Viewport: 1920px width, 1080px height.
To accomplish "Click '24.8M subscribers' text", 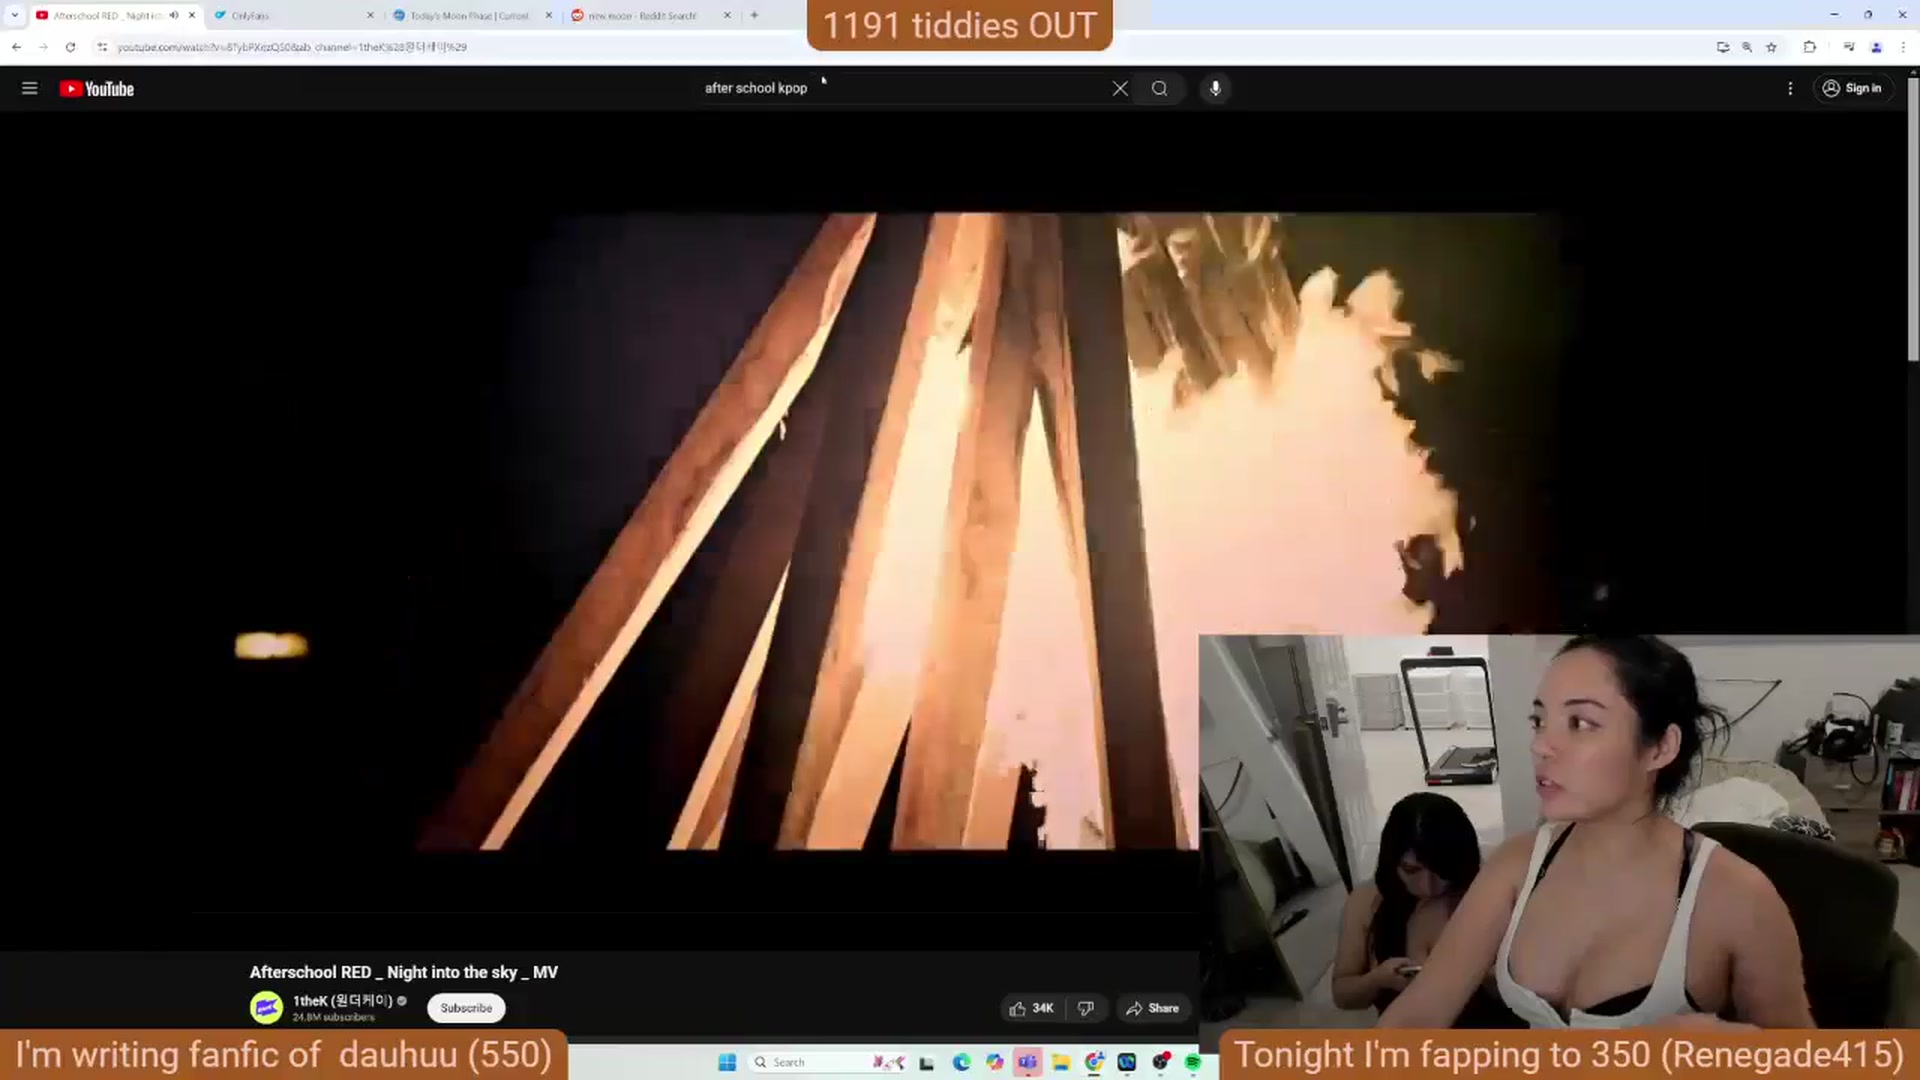I will [334, 1017].
